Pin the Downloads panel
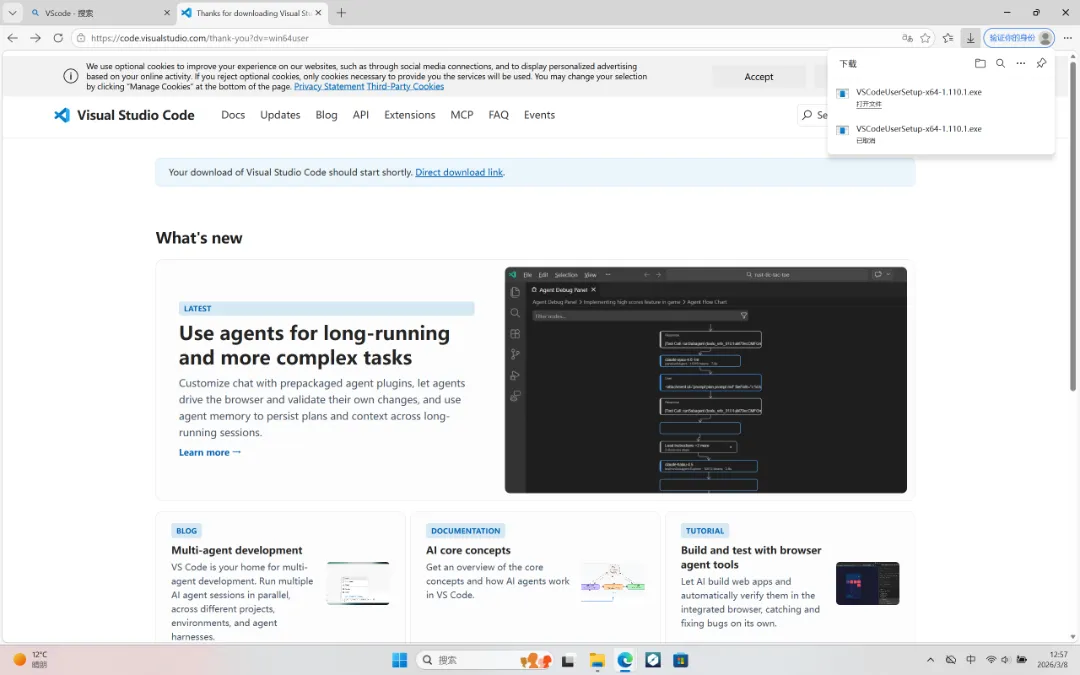The image size is (1080, 675). (1041, 63)
